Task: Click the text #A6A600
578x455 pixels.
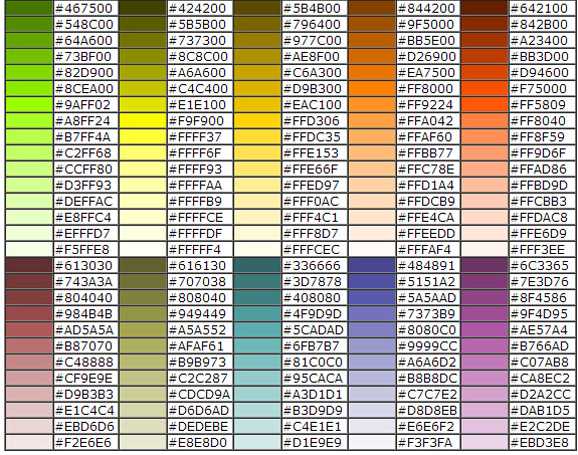Action: click(198, 73)
